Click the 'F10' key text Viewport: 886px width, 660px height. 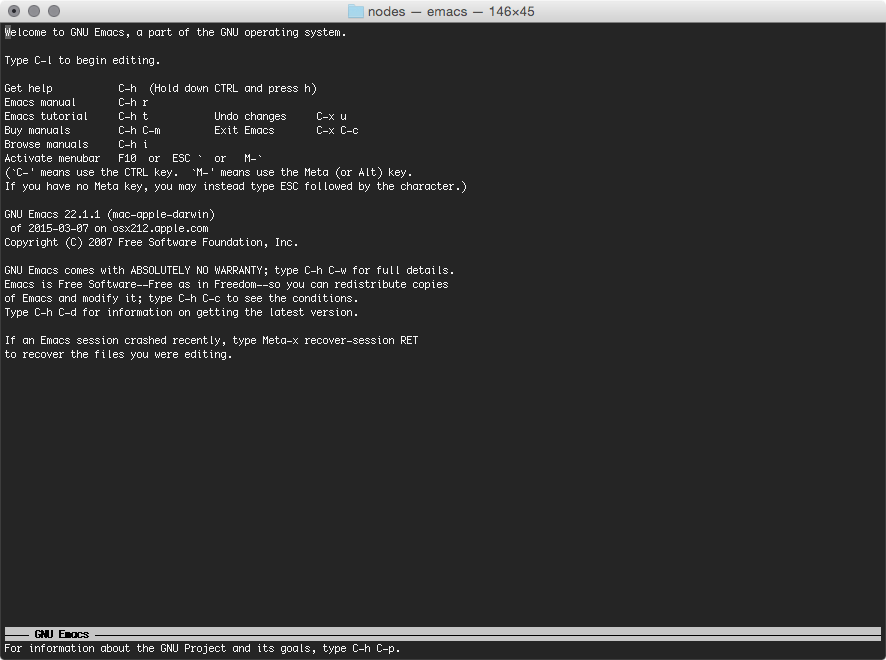pyautogui.click(x=127, y=158)
